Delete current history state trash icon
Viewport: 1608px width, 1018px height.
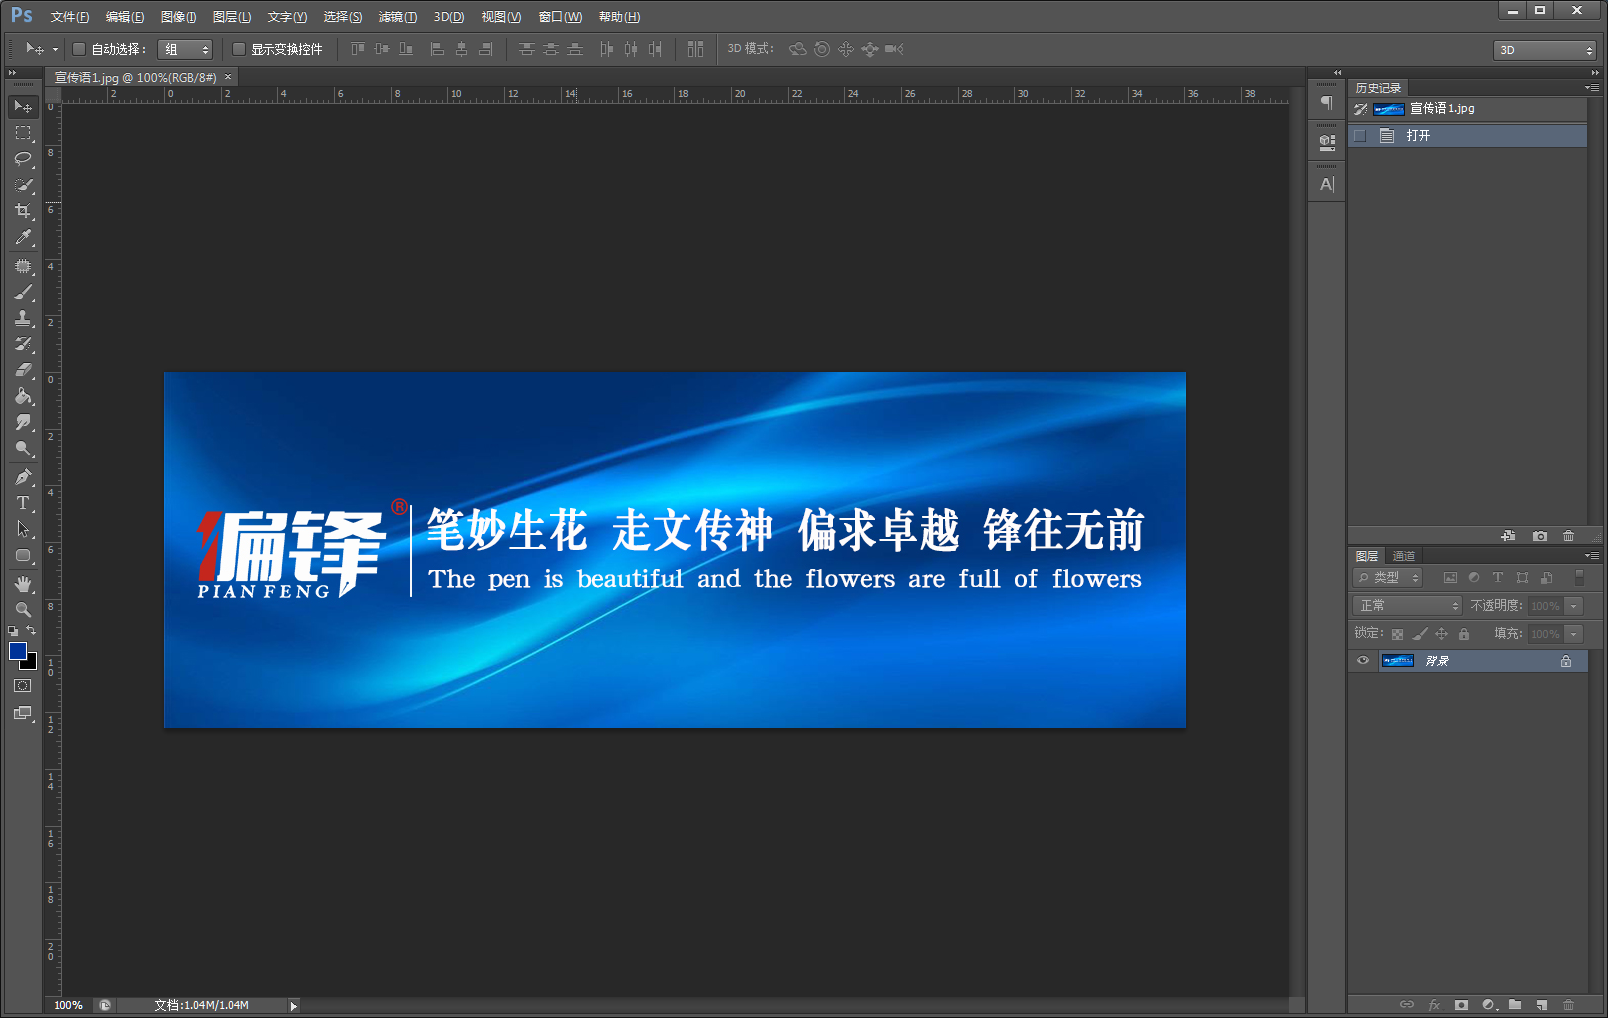point(1568,536)
